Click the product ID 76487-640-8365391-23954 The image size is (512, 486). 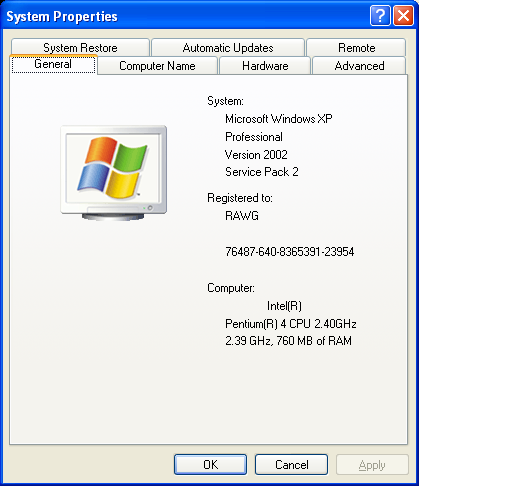[289, 252]
